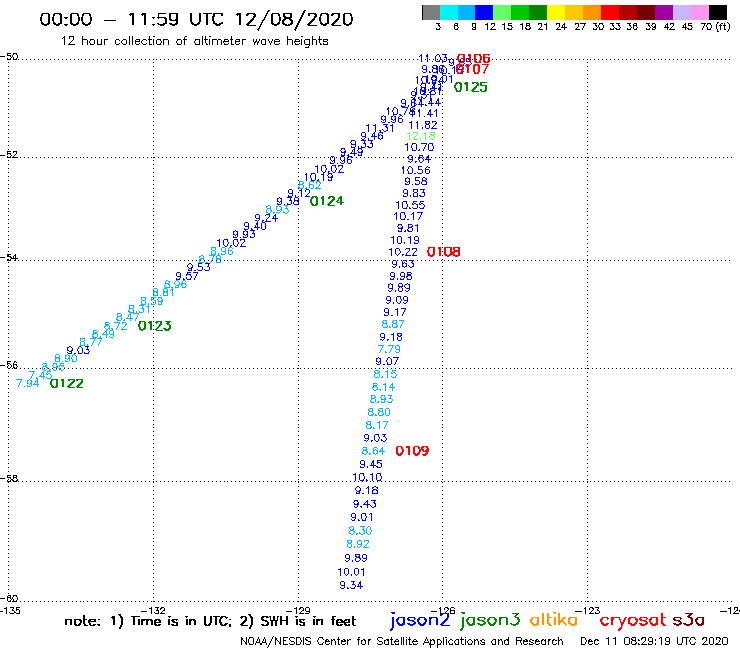Select the 9.34 value at the track's south end
This screenshot has width=740, height=650.
(351, 585)
